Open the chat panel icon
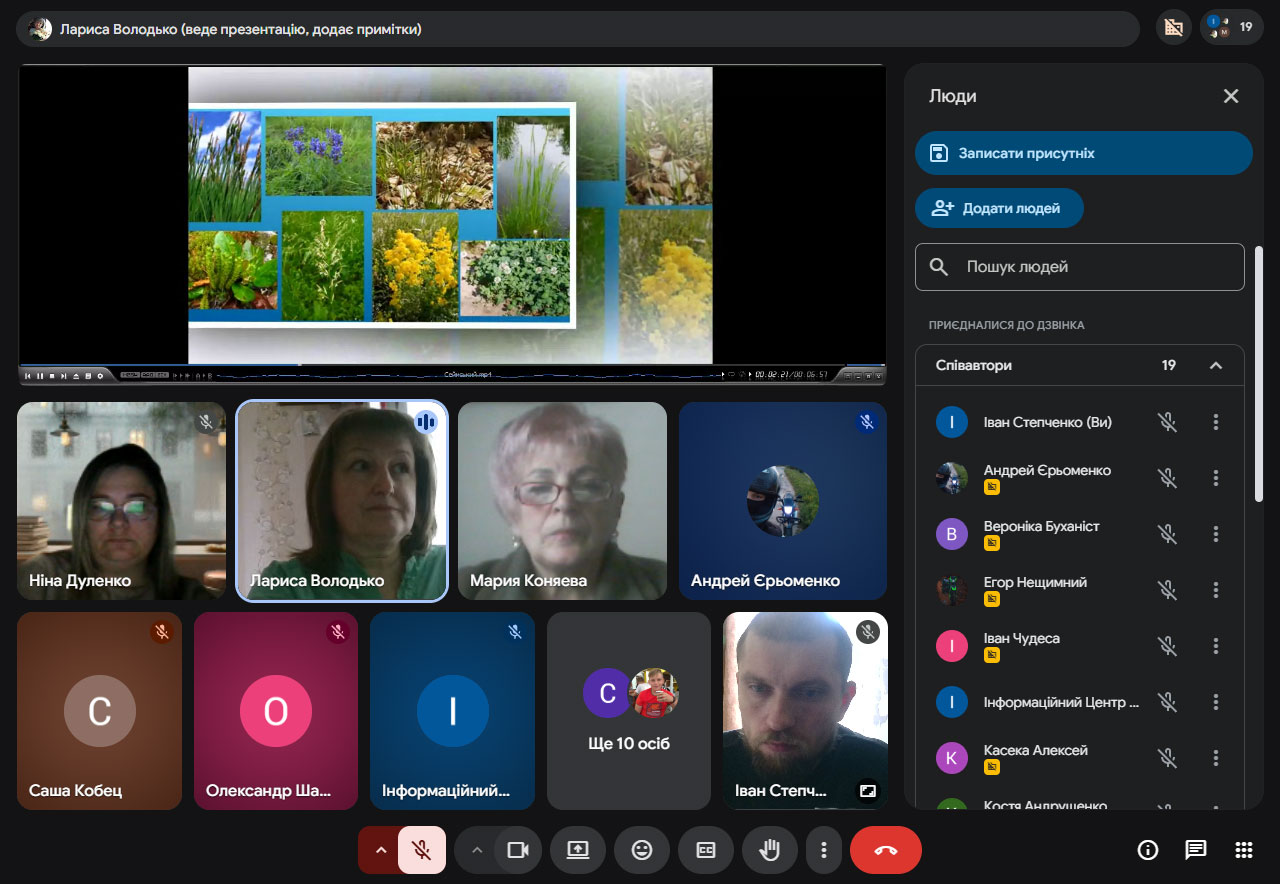The image size is (1280, 884). pos(1196,850)
